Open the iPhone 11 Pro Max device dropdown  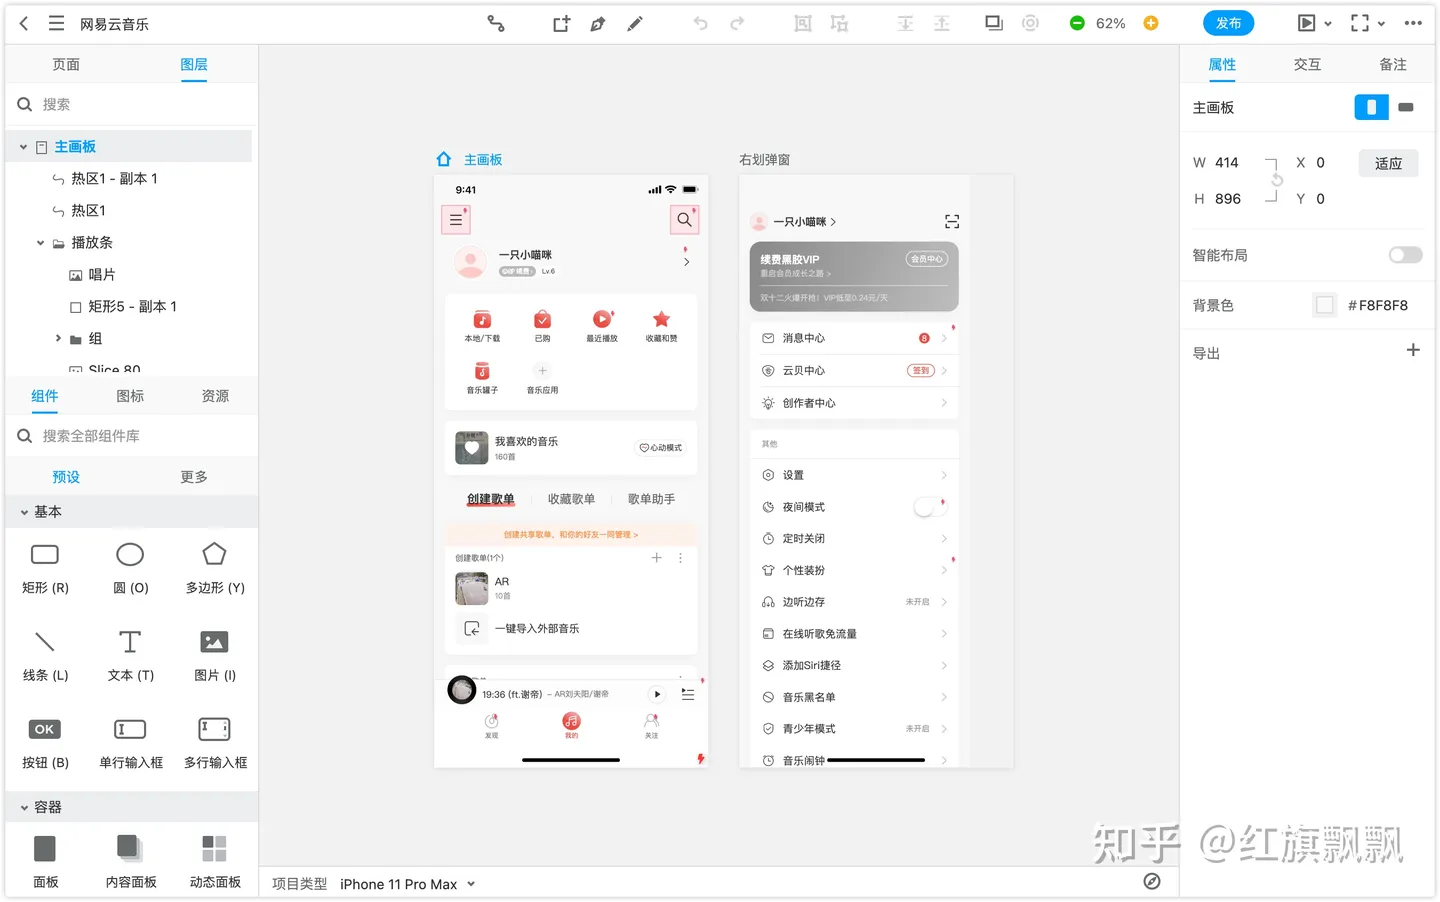coord(408,884)
